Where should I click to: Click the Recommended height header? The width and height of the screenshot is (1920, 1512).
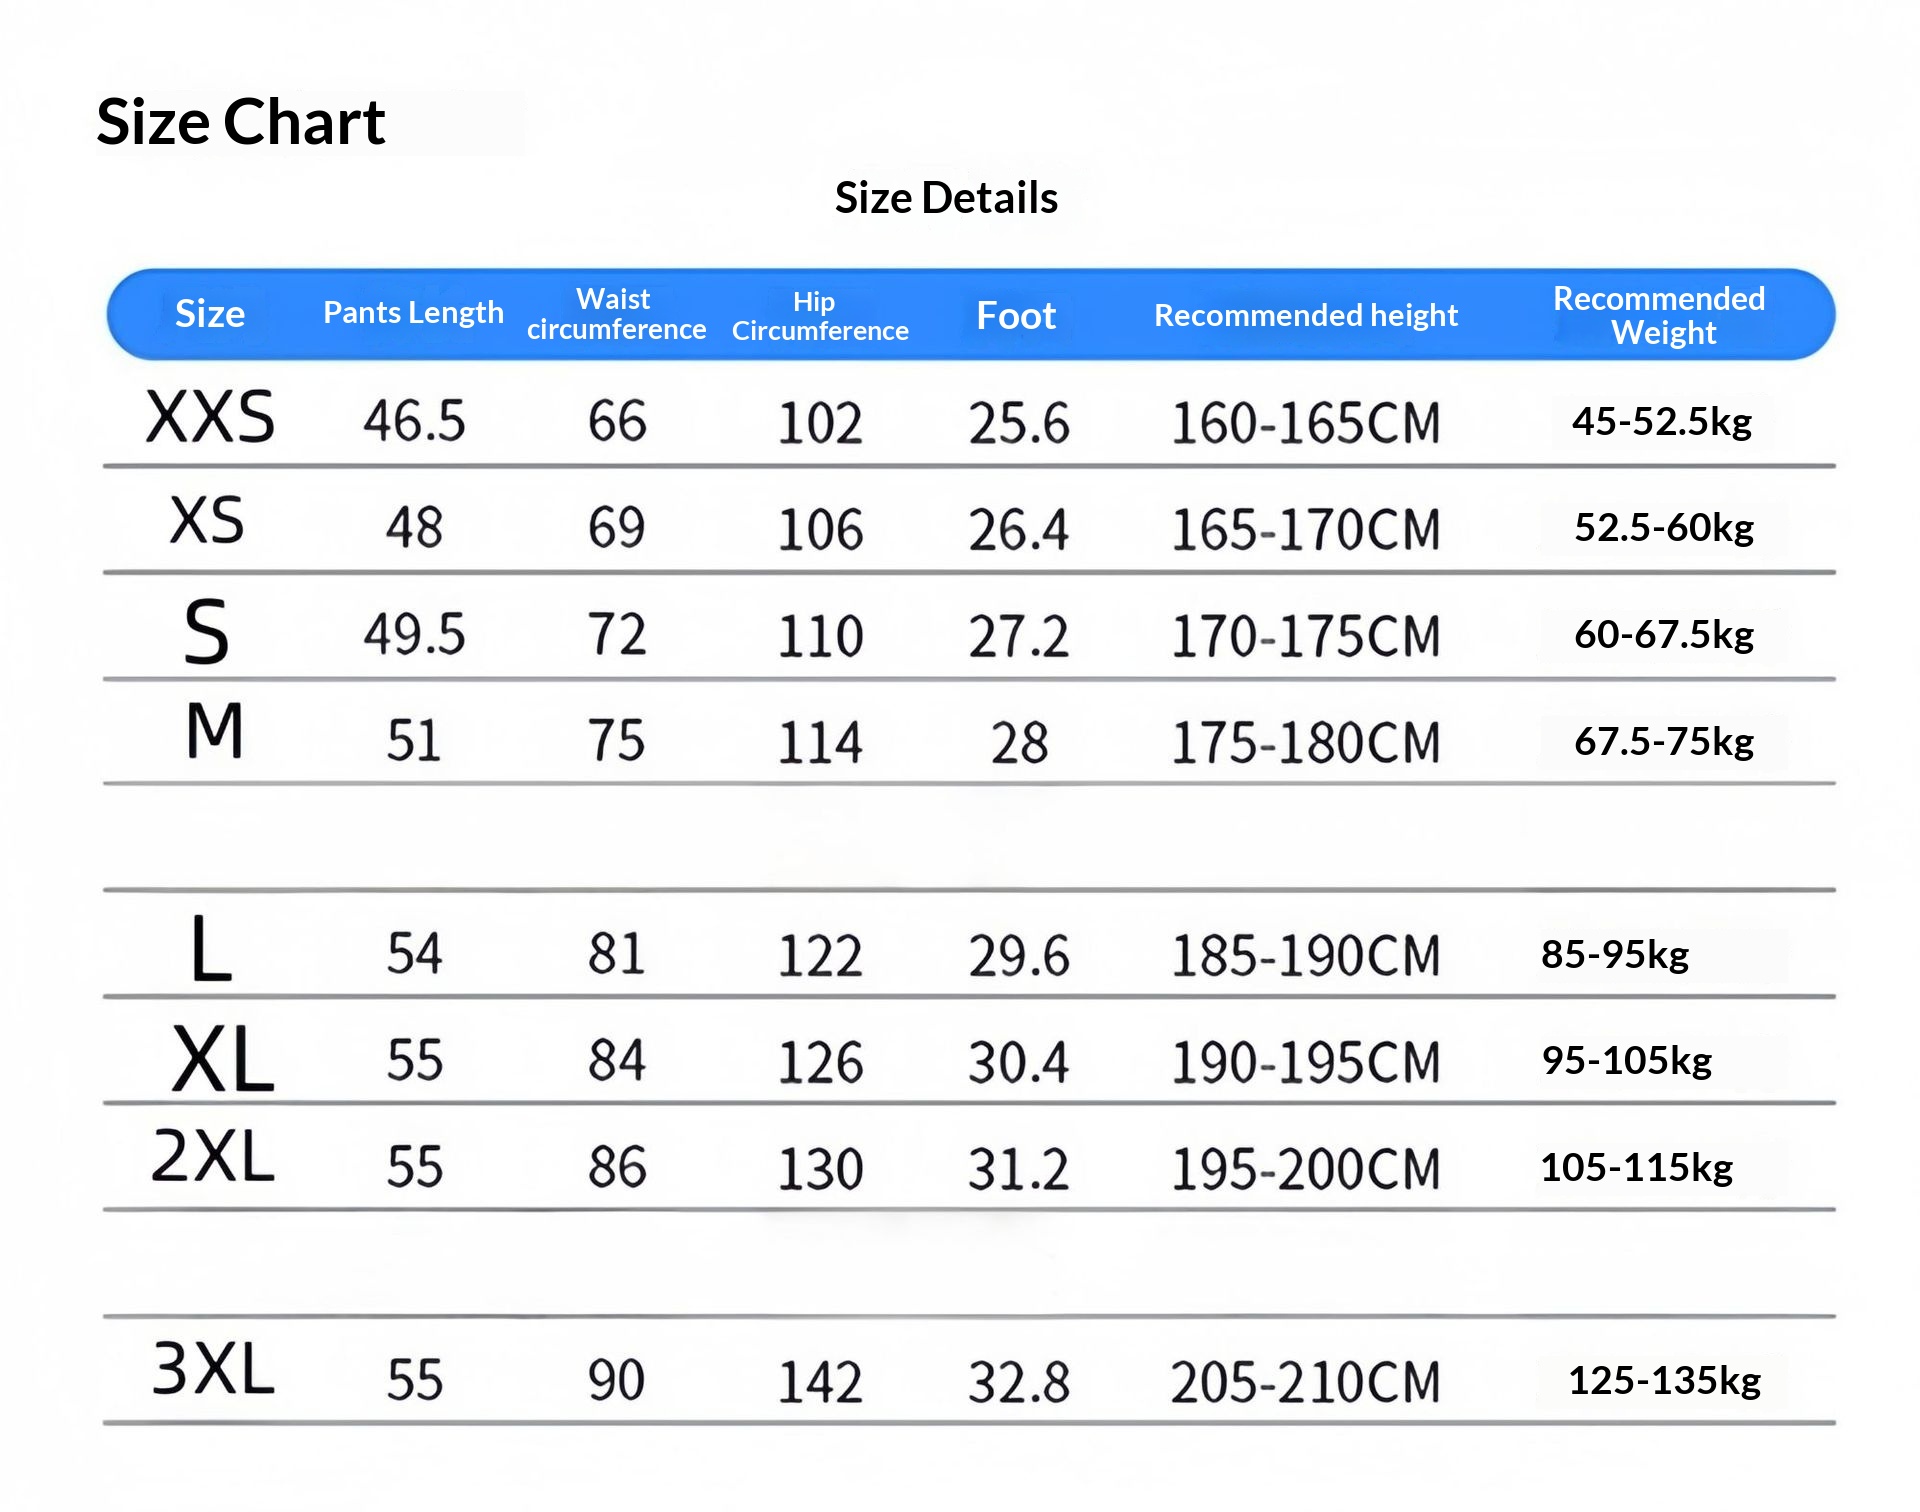[x=1305, y=316]
